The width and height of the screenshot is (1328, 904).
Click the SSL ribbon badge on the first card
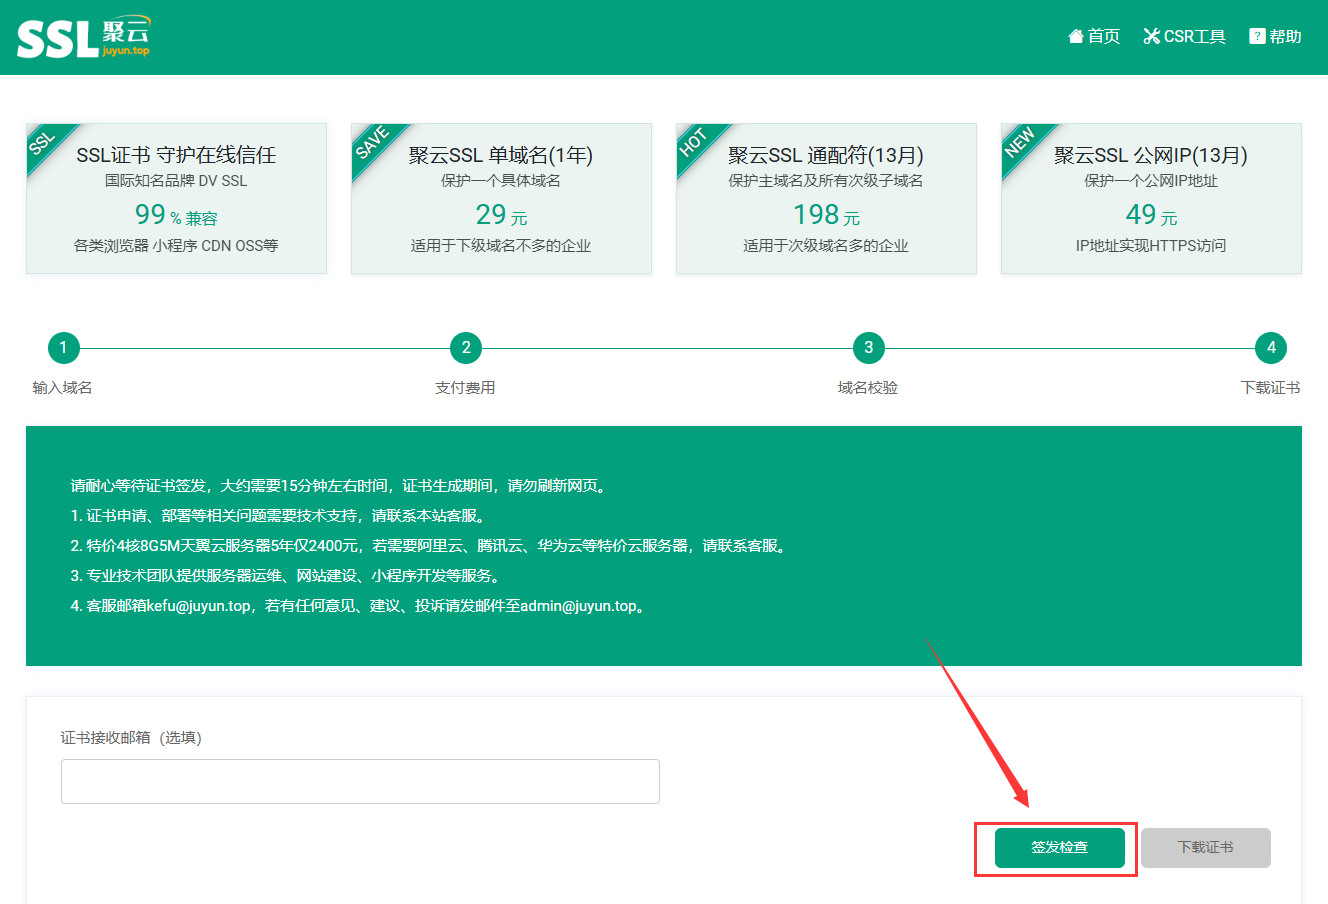[44, 142]
